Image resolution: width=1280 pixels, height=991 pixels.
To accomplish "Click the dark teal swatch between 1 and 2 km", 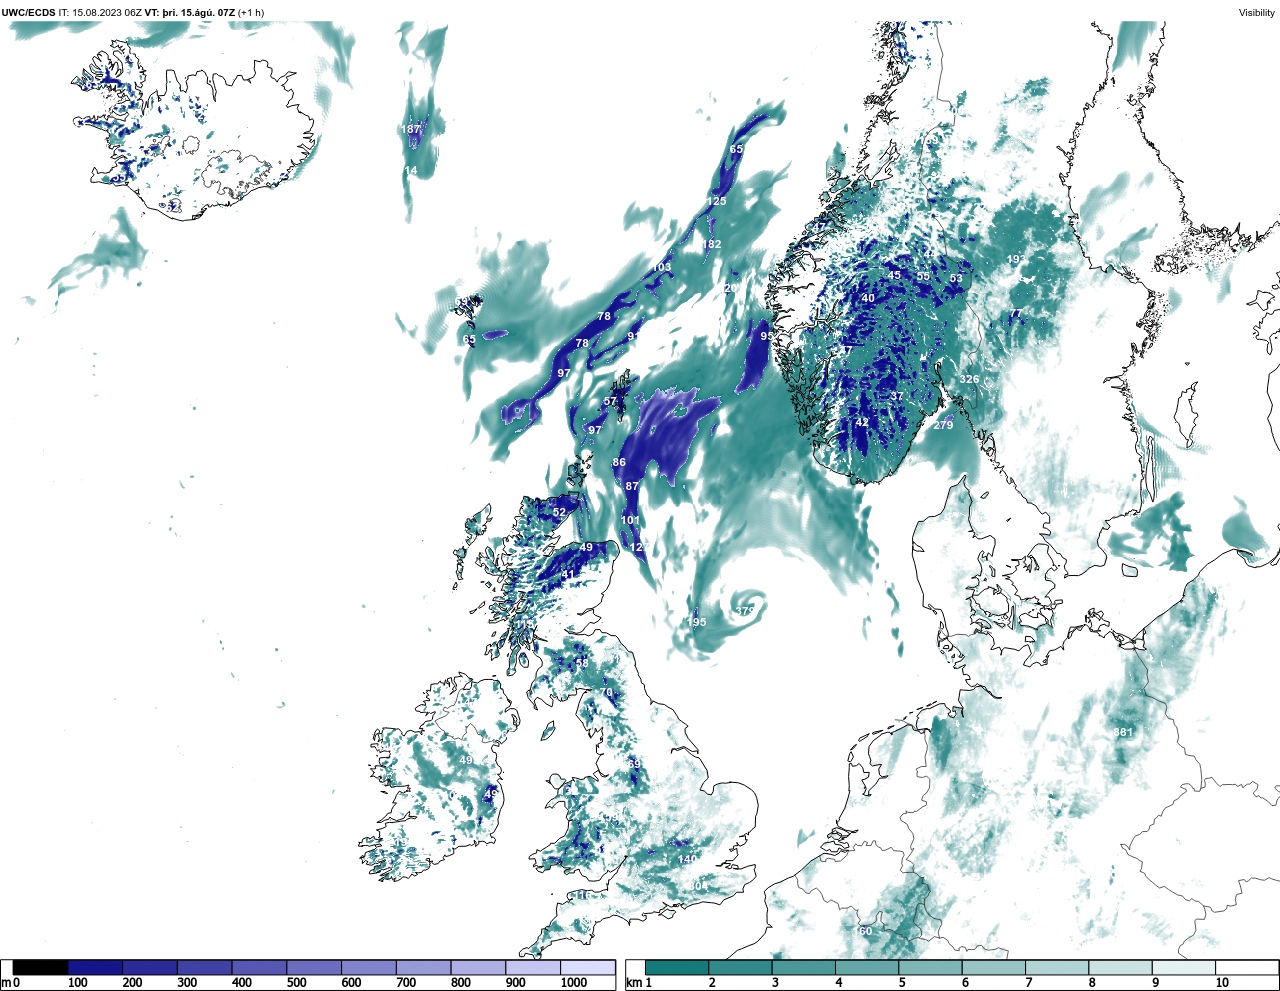I will (677, 967).
